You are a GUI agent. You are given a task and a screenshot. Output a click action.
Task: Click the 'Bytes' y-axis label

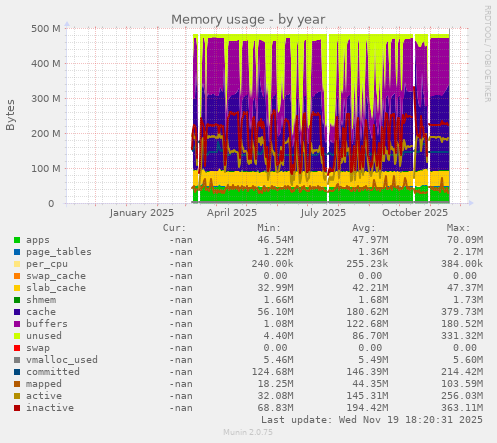pyautogui.click(x=10, y=115)
